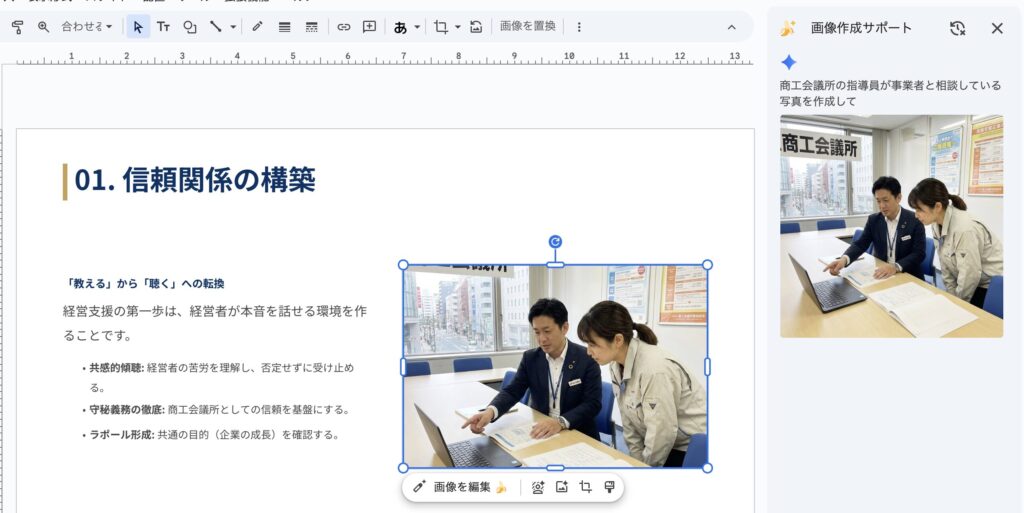Image resolution: width=1024 pixels, height=513 pixels.
Task: Click the 画像を置換 button
Action: point(527,27)
